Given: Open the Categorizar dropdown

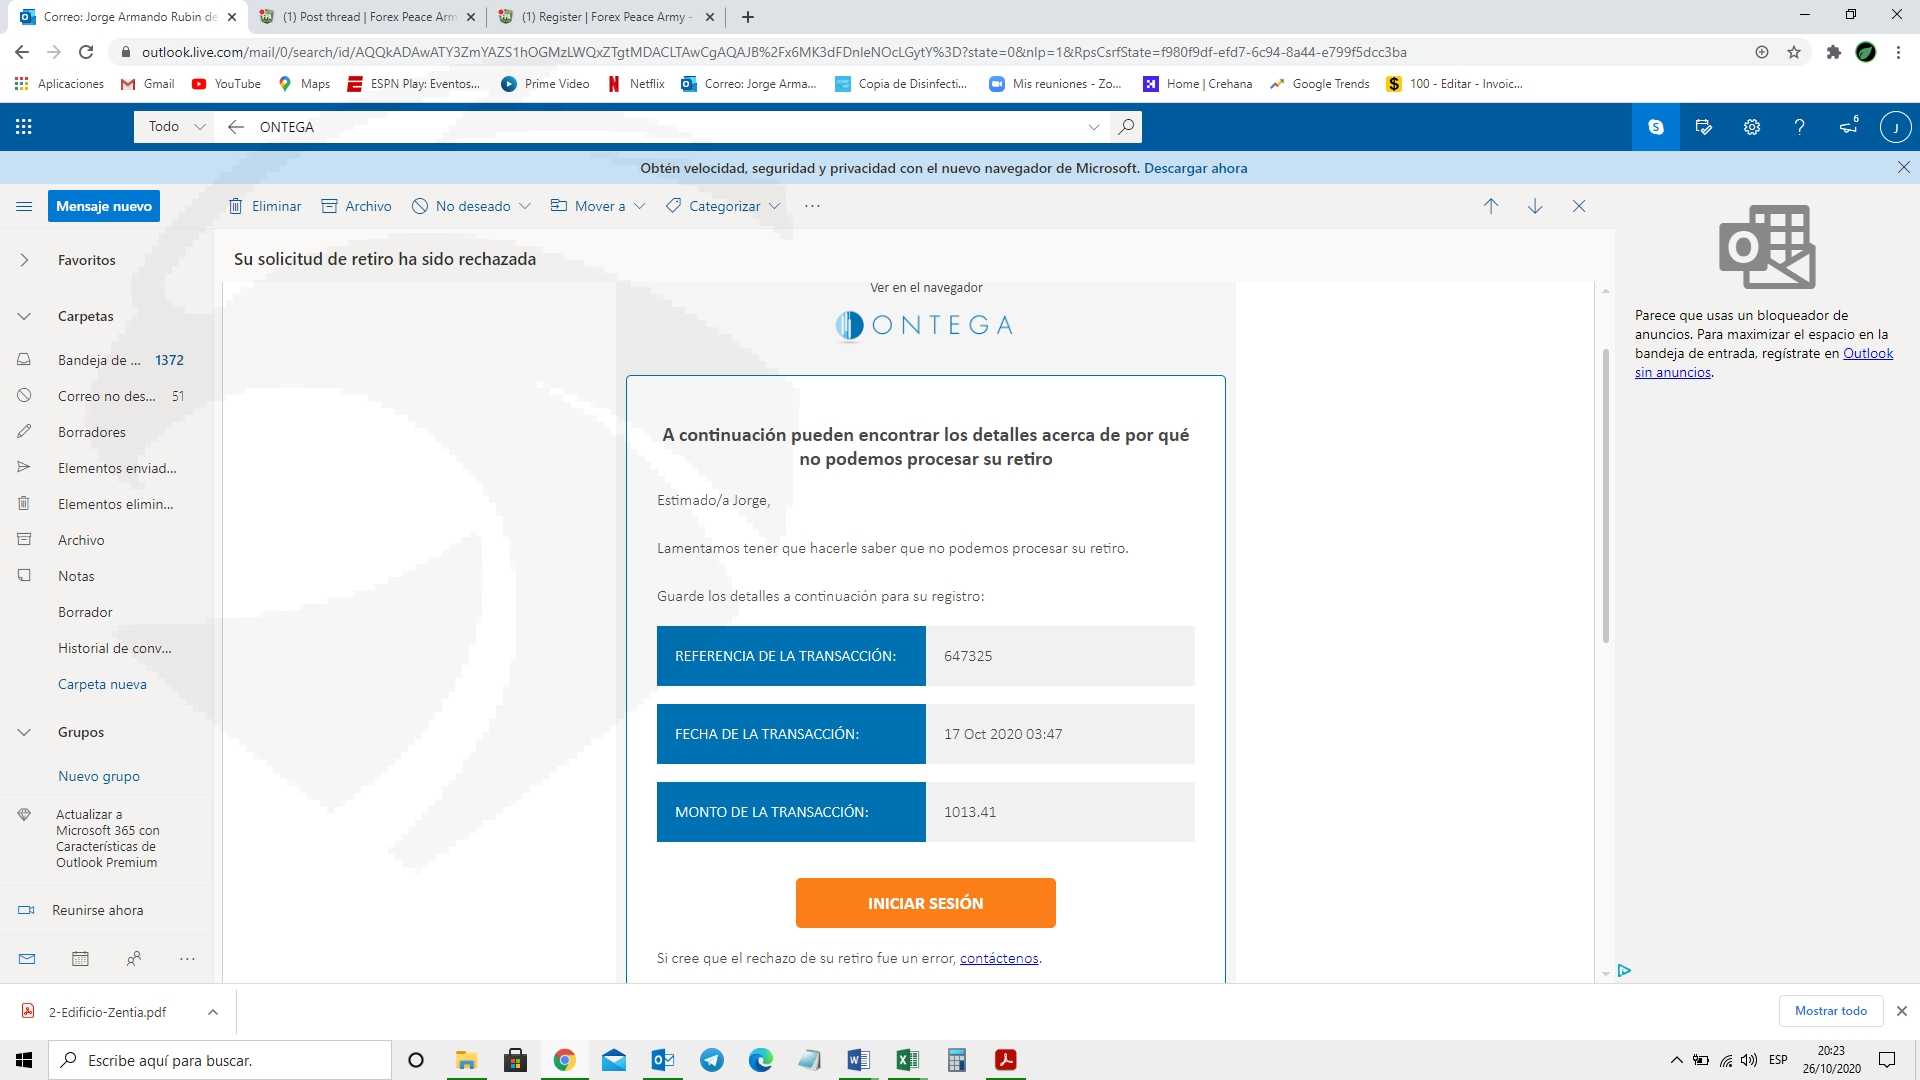Looking at the screenshot, I should tap(723, 206).
